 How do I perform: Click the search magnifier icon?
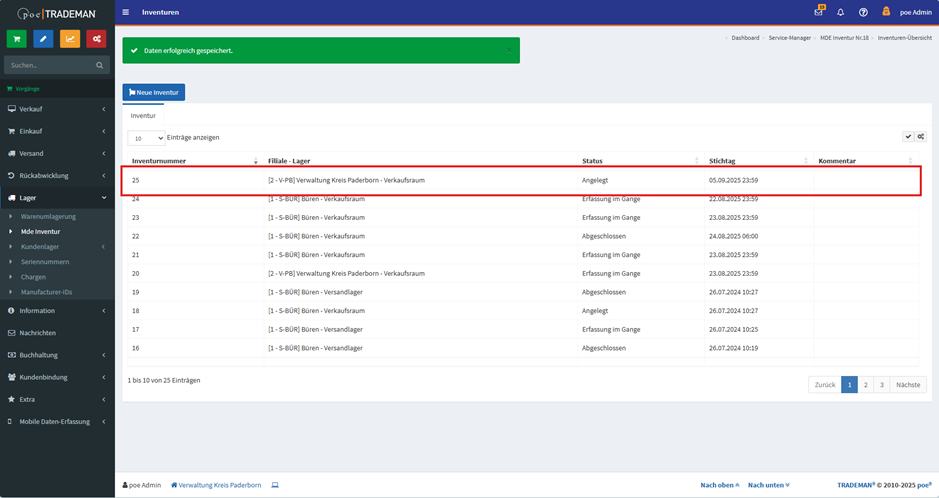click(x=99, y=65)
